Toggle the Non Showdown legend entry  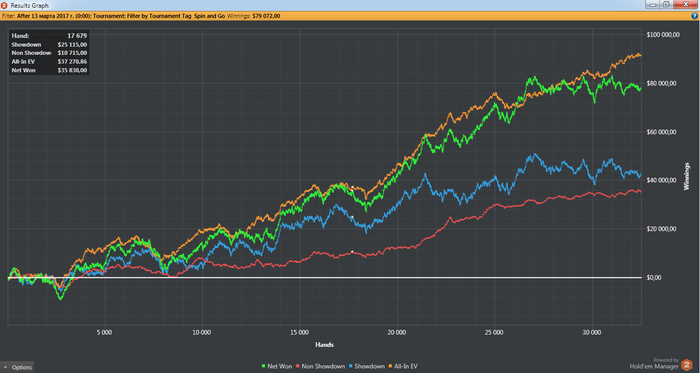click(x=321, y=366)
